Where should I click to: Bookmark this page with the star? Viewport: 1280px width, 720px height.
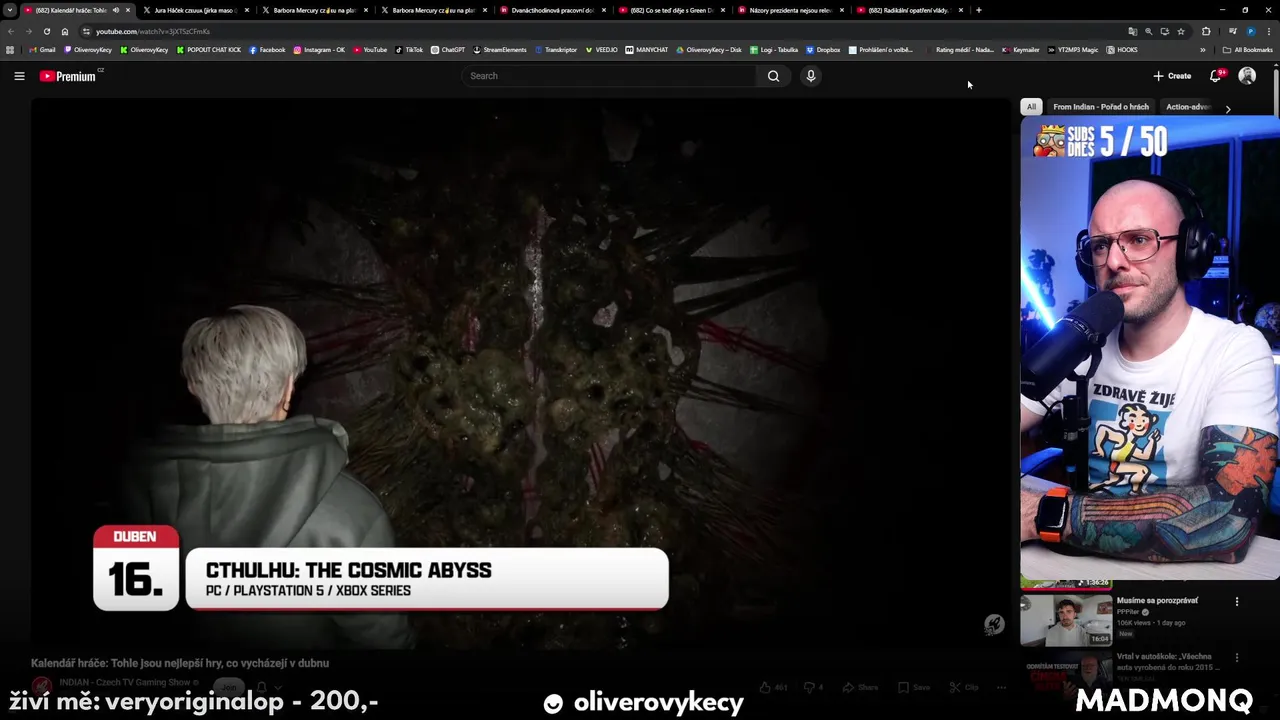coord(1181,31)
